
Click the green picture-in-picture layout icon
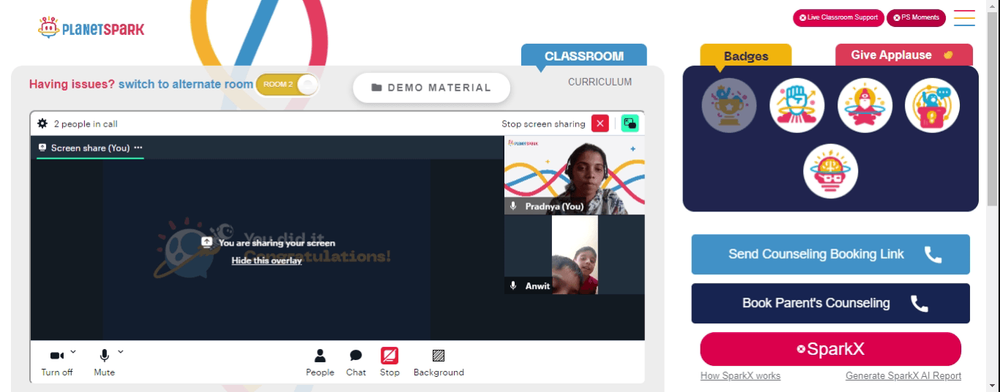(630, 124)
